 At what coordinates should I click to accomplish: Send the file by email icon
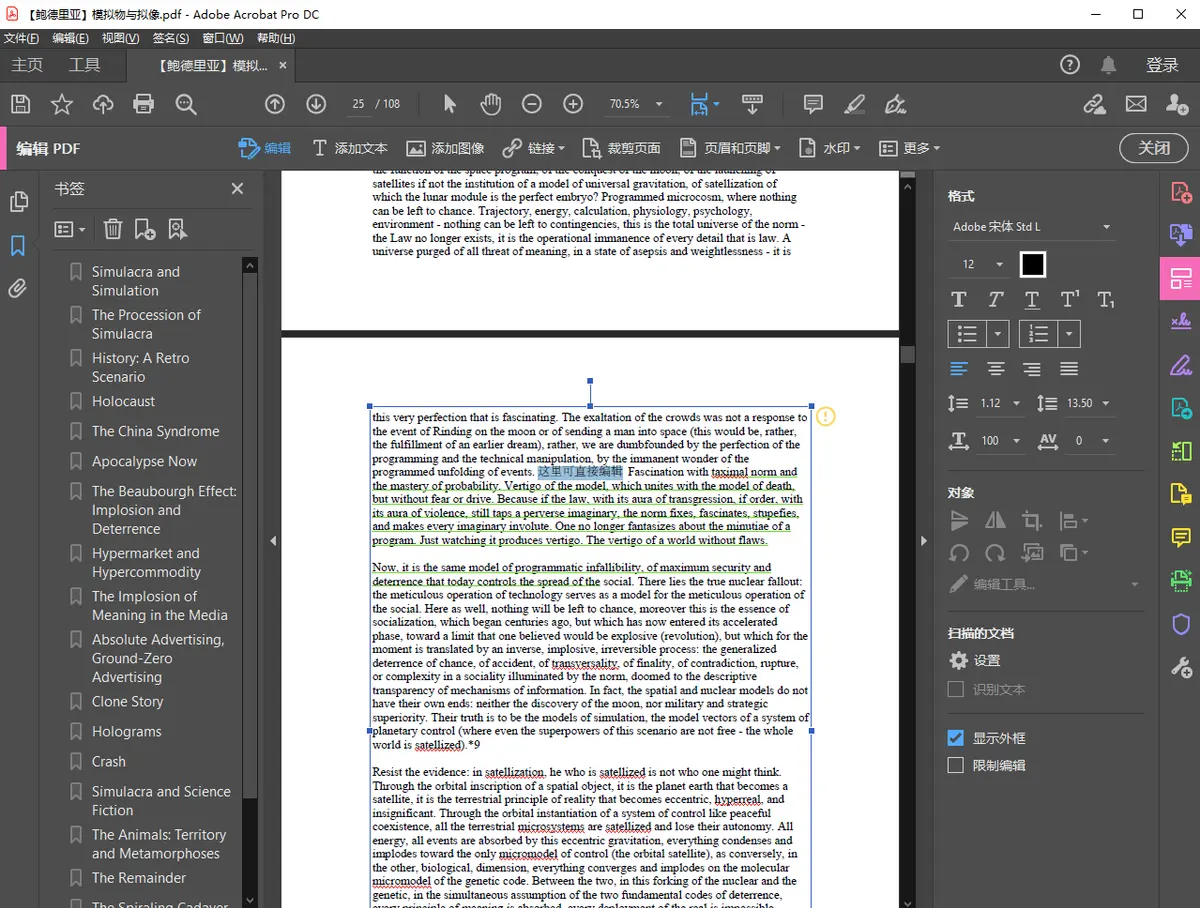1136,104
